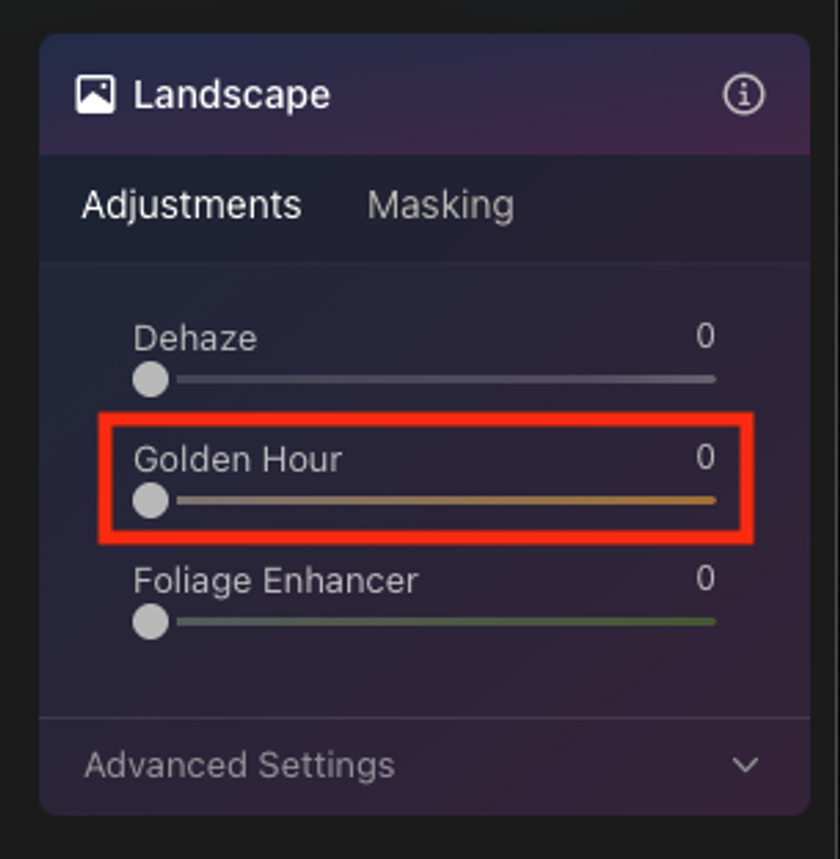Click the Landscape picture icon
The width and height of the screenshot is (840, 859).
(95, 95)
